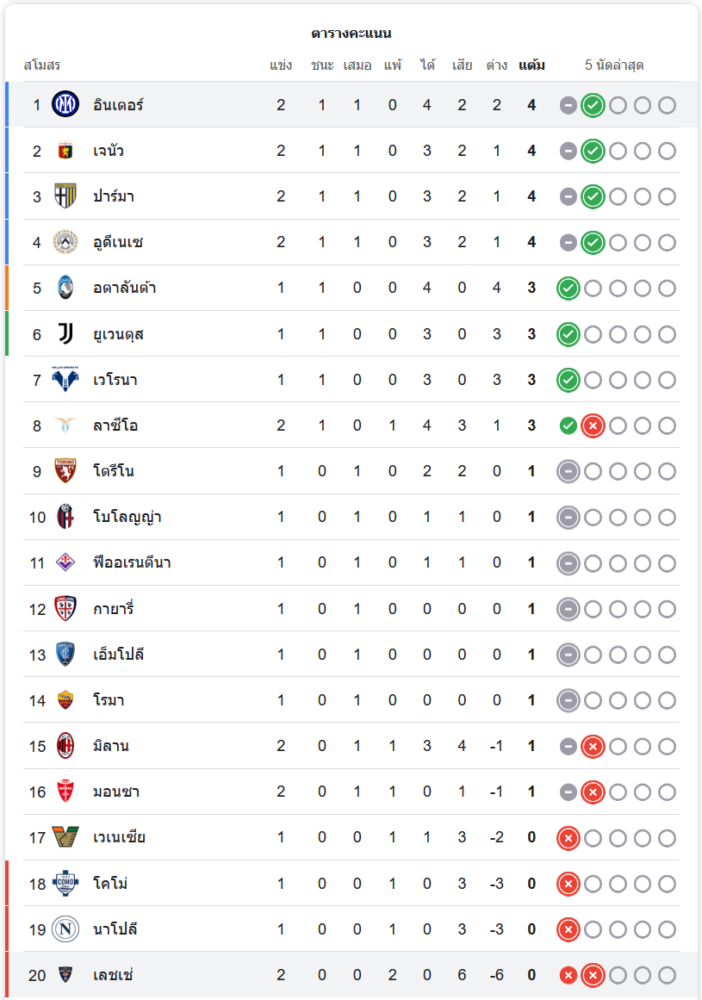
Task: Click Inter's green win result icon
Action: (592, 105)
